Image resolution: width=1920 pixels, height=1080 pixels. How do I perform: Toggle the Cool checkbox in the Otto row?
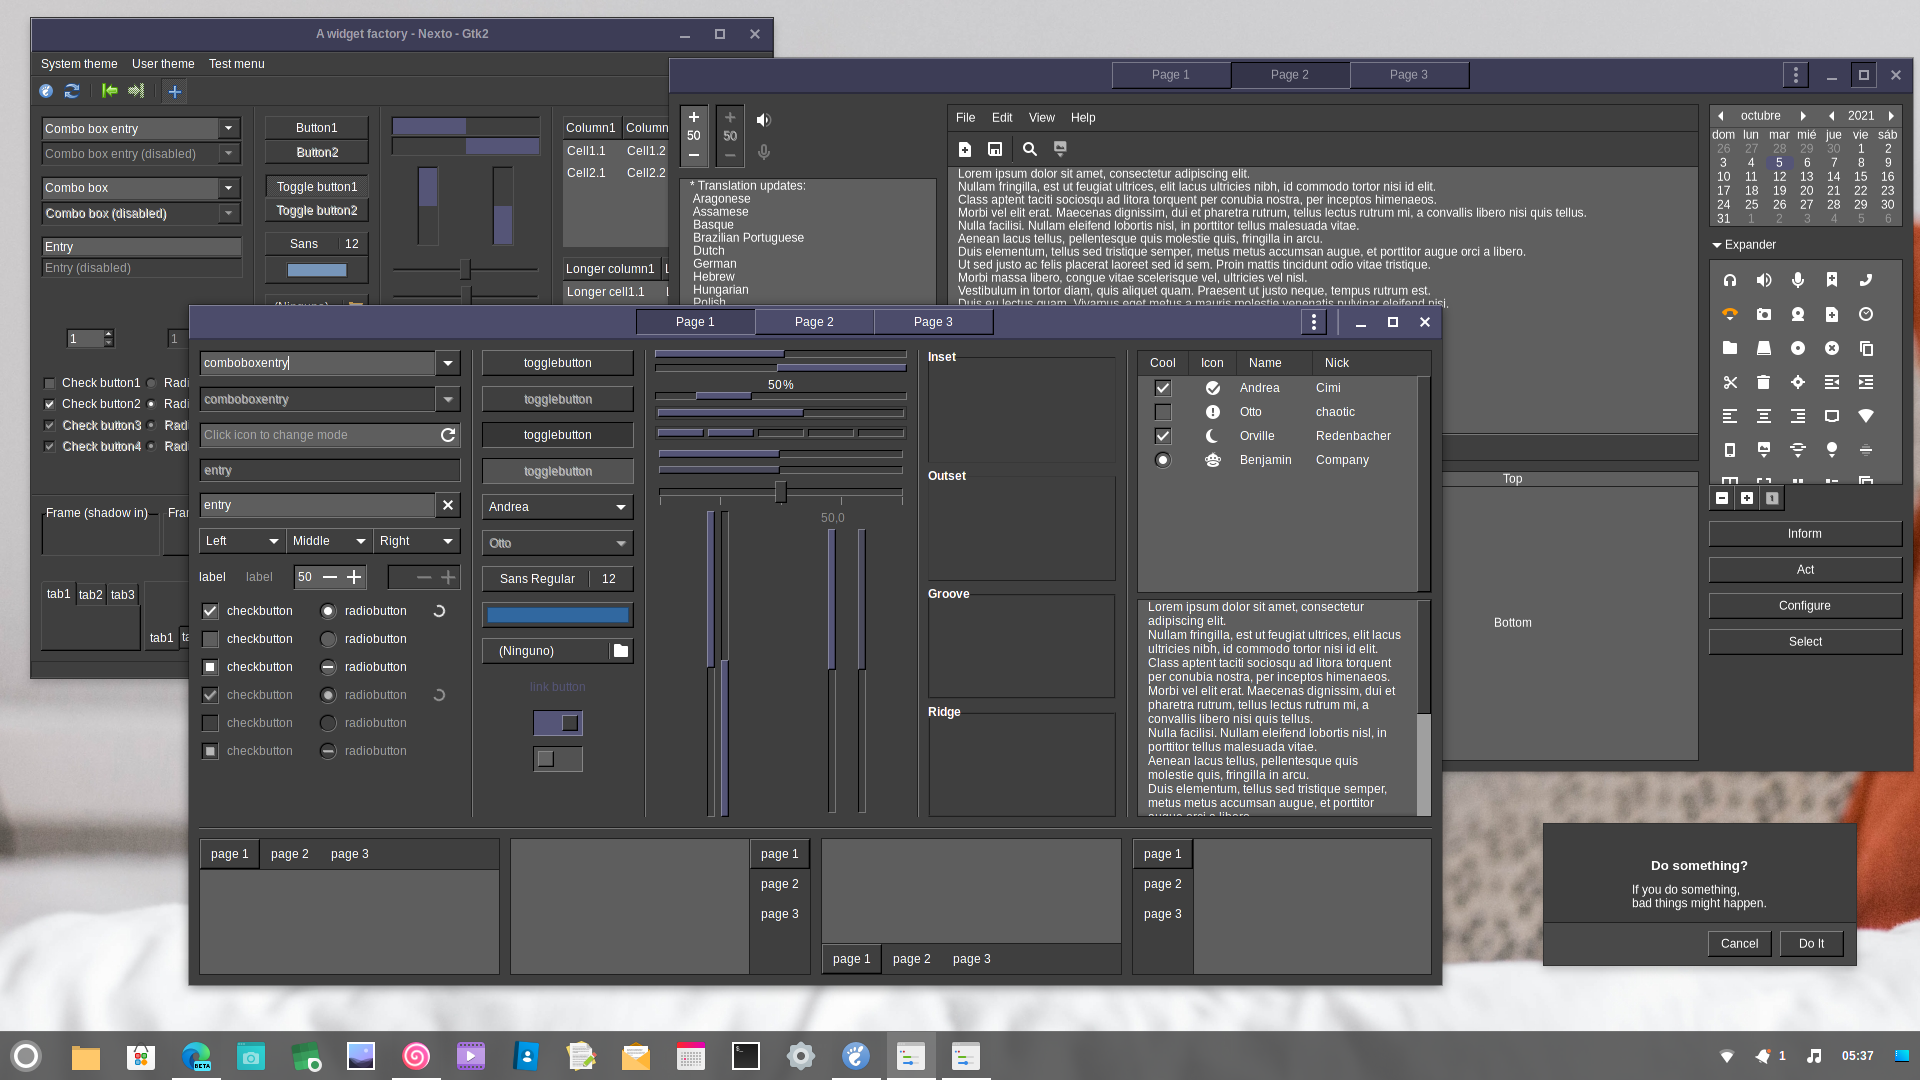[x=1163, y=412]
